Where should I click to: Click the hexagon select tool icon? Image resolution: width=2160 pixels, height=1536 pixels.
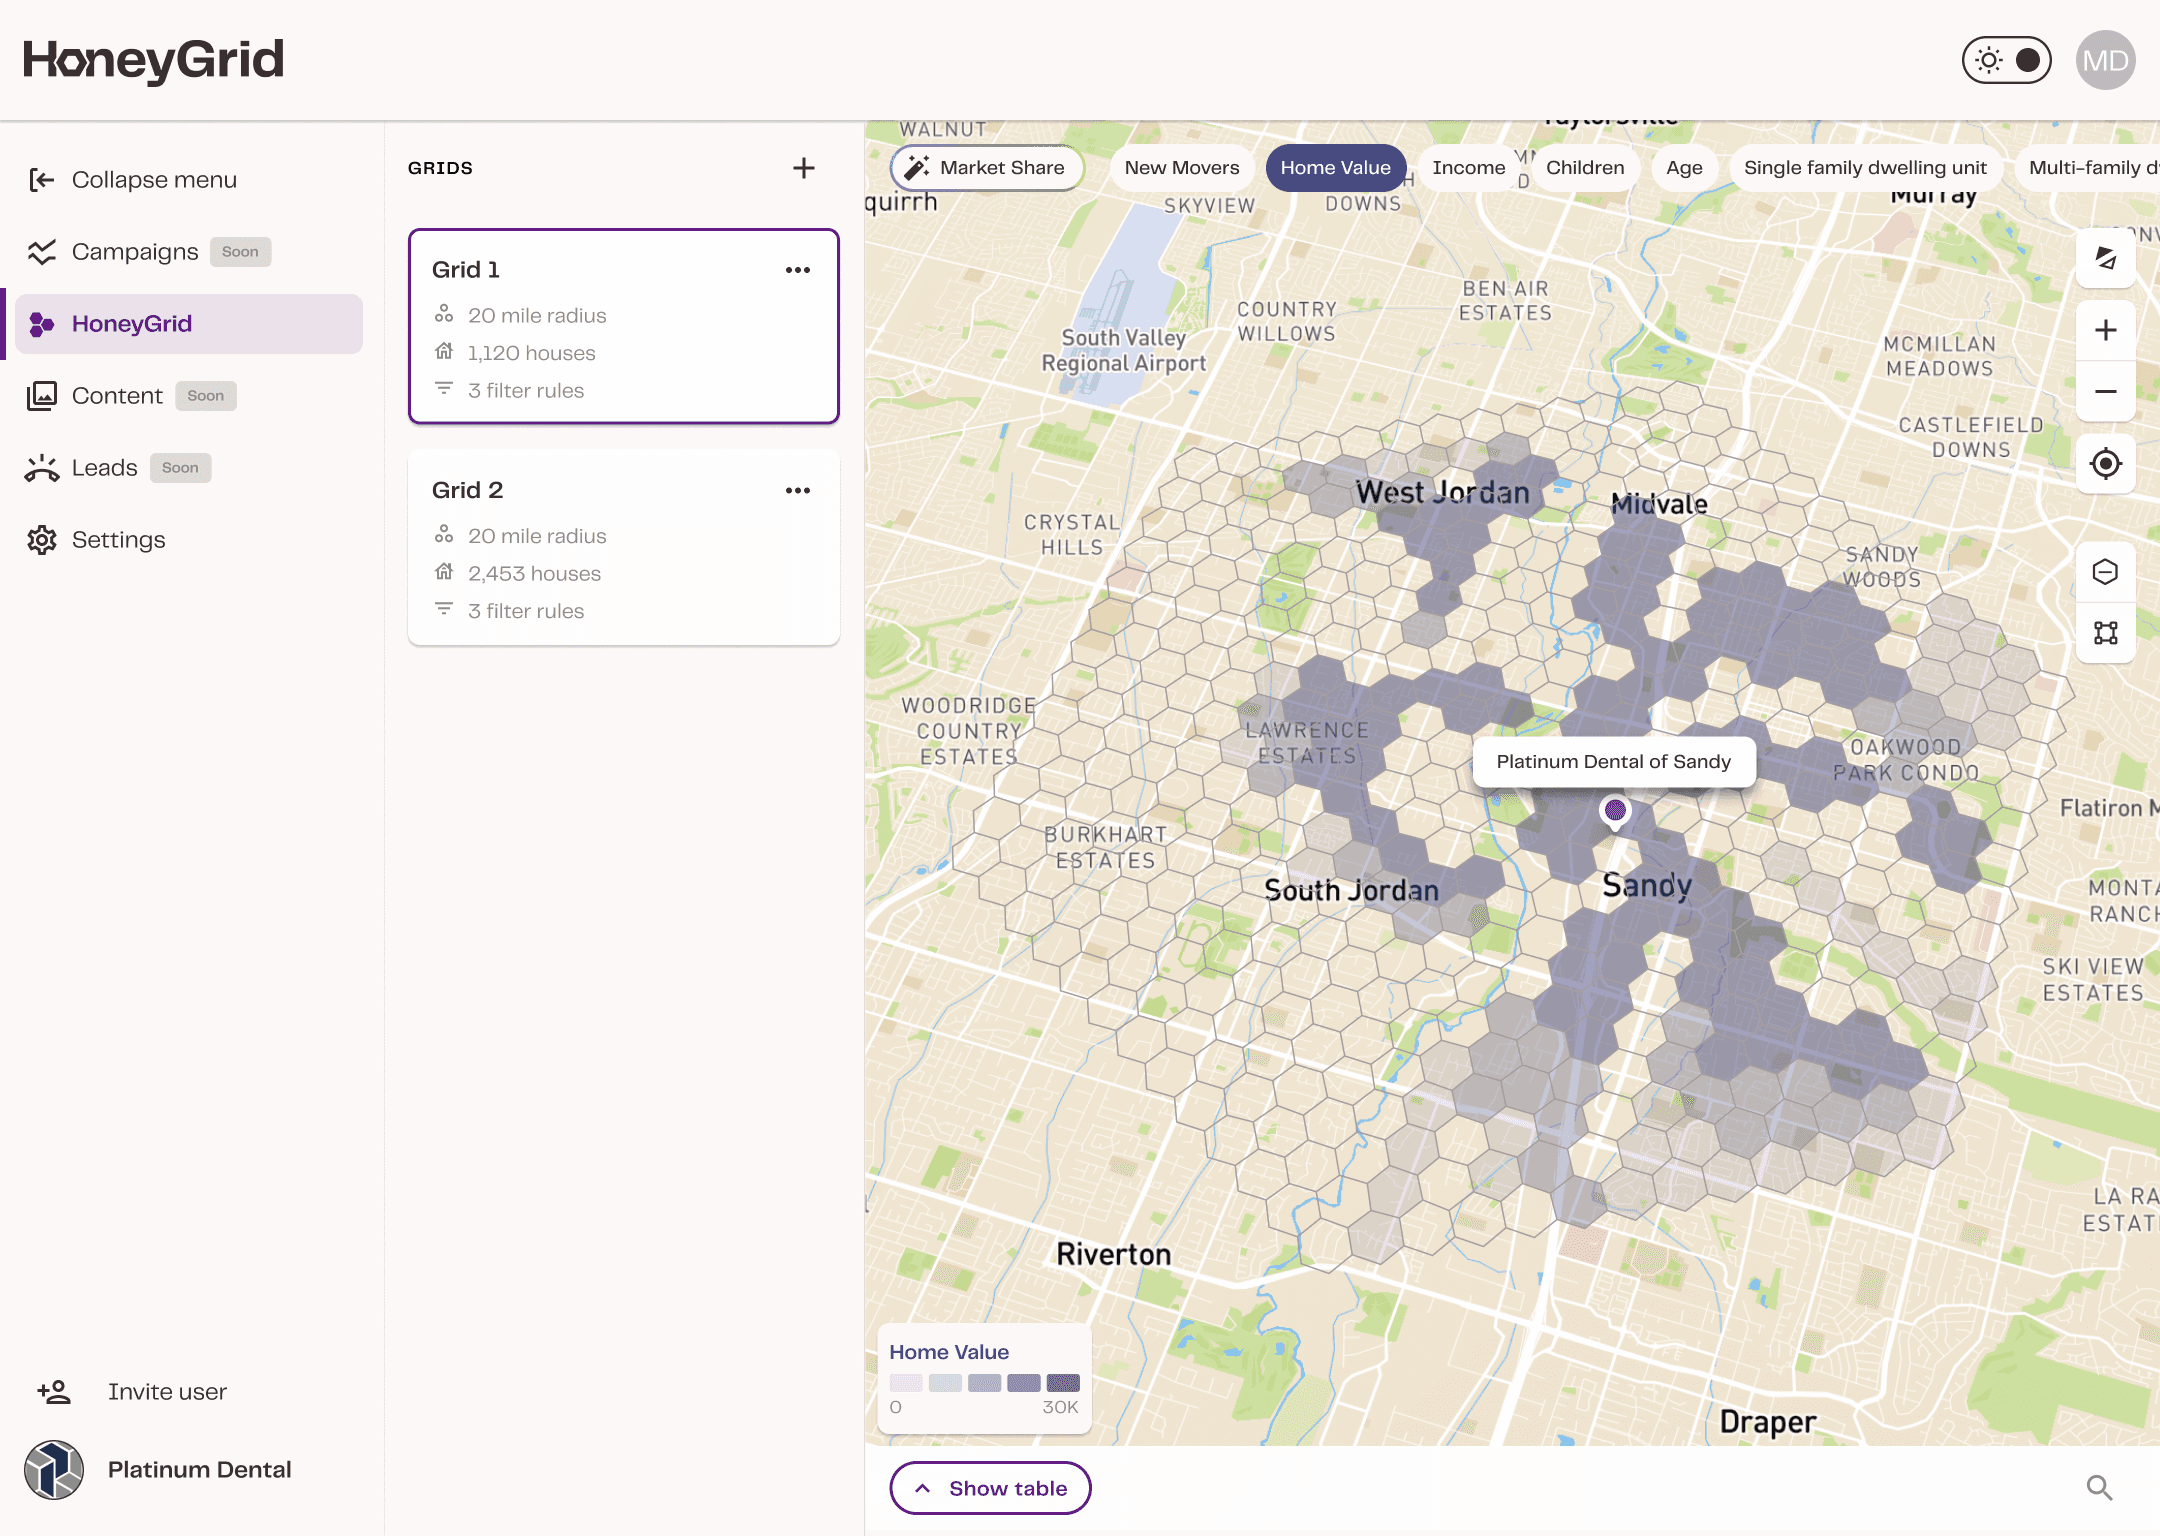[2106, 572]
